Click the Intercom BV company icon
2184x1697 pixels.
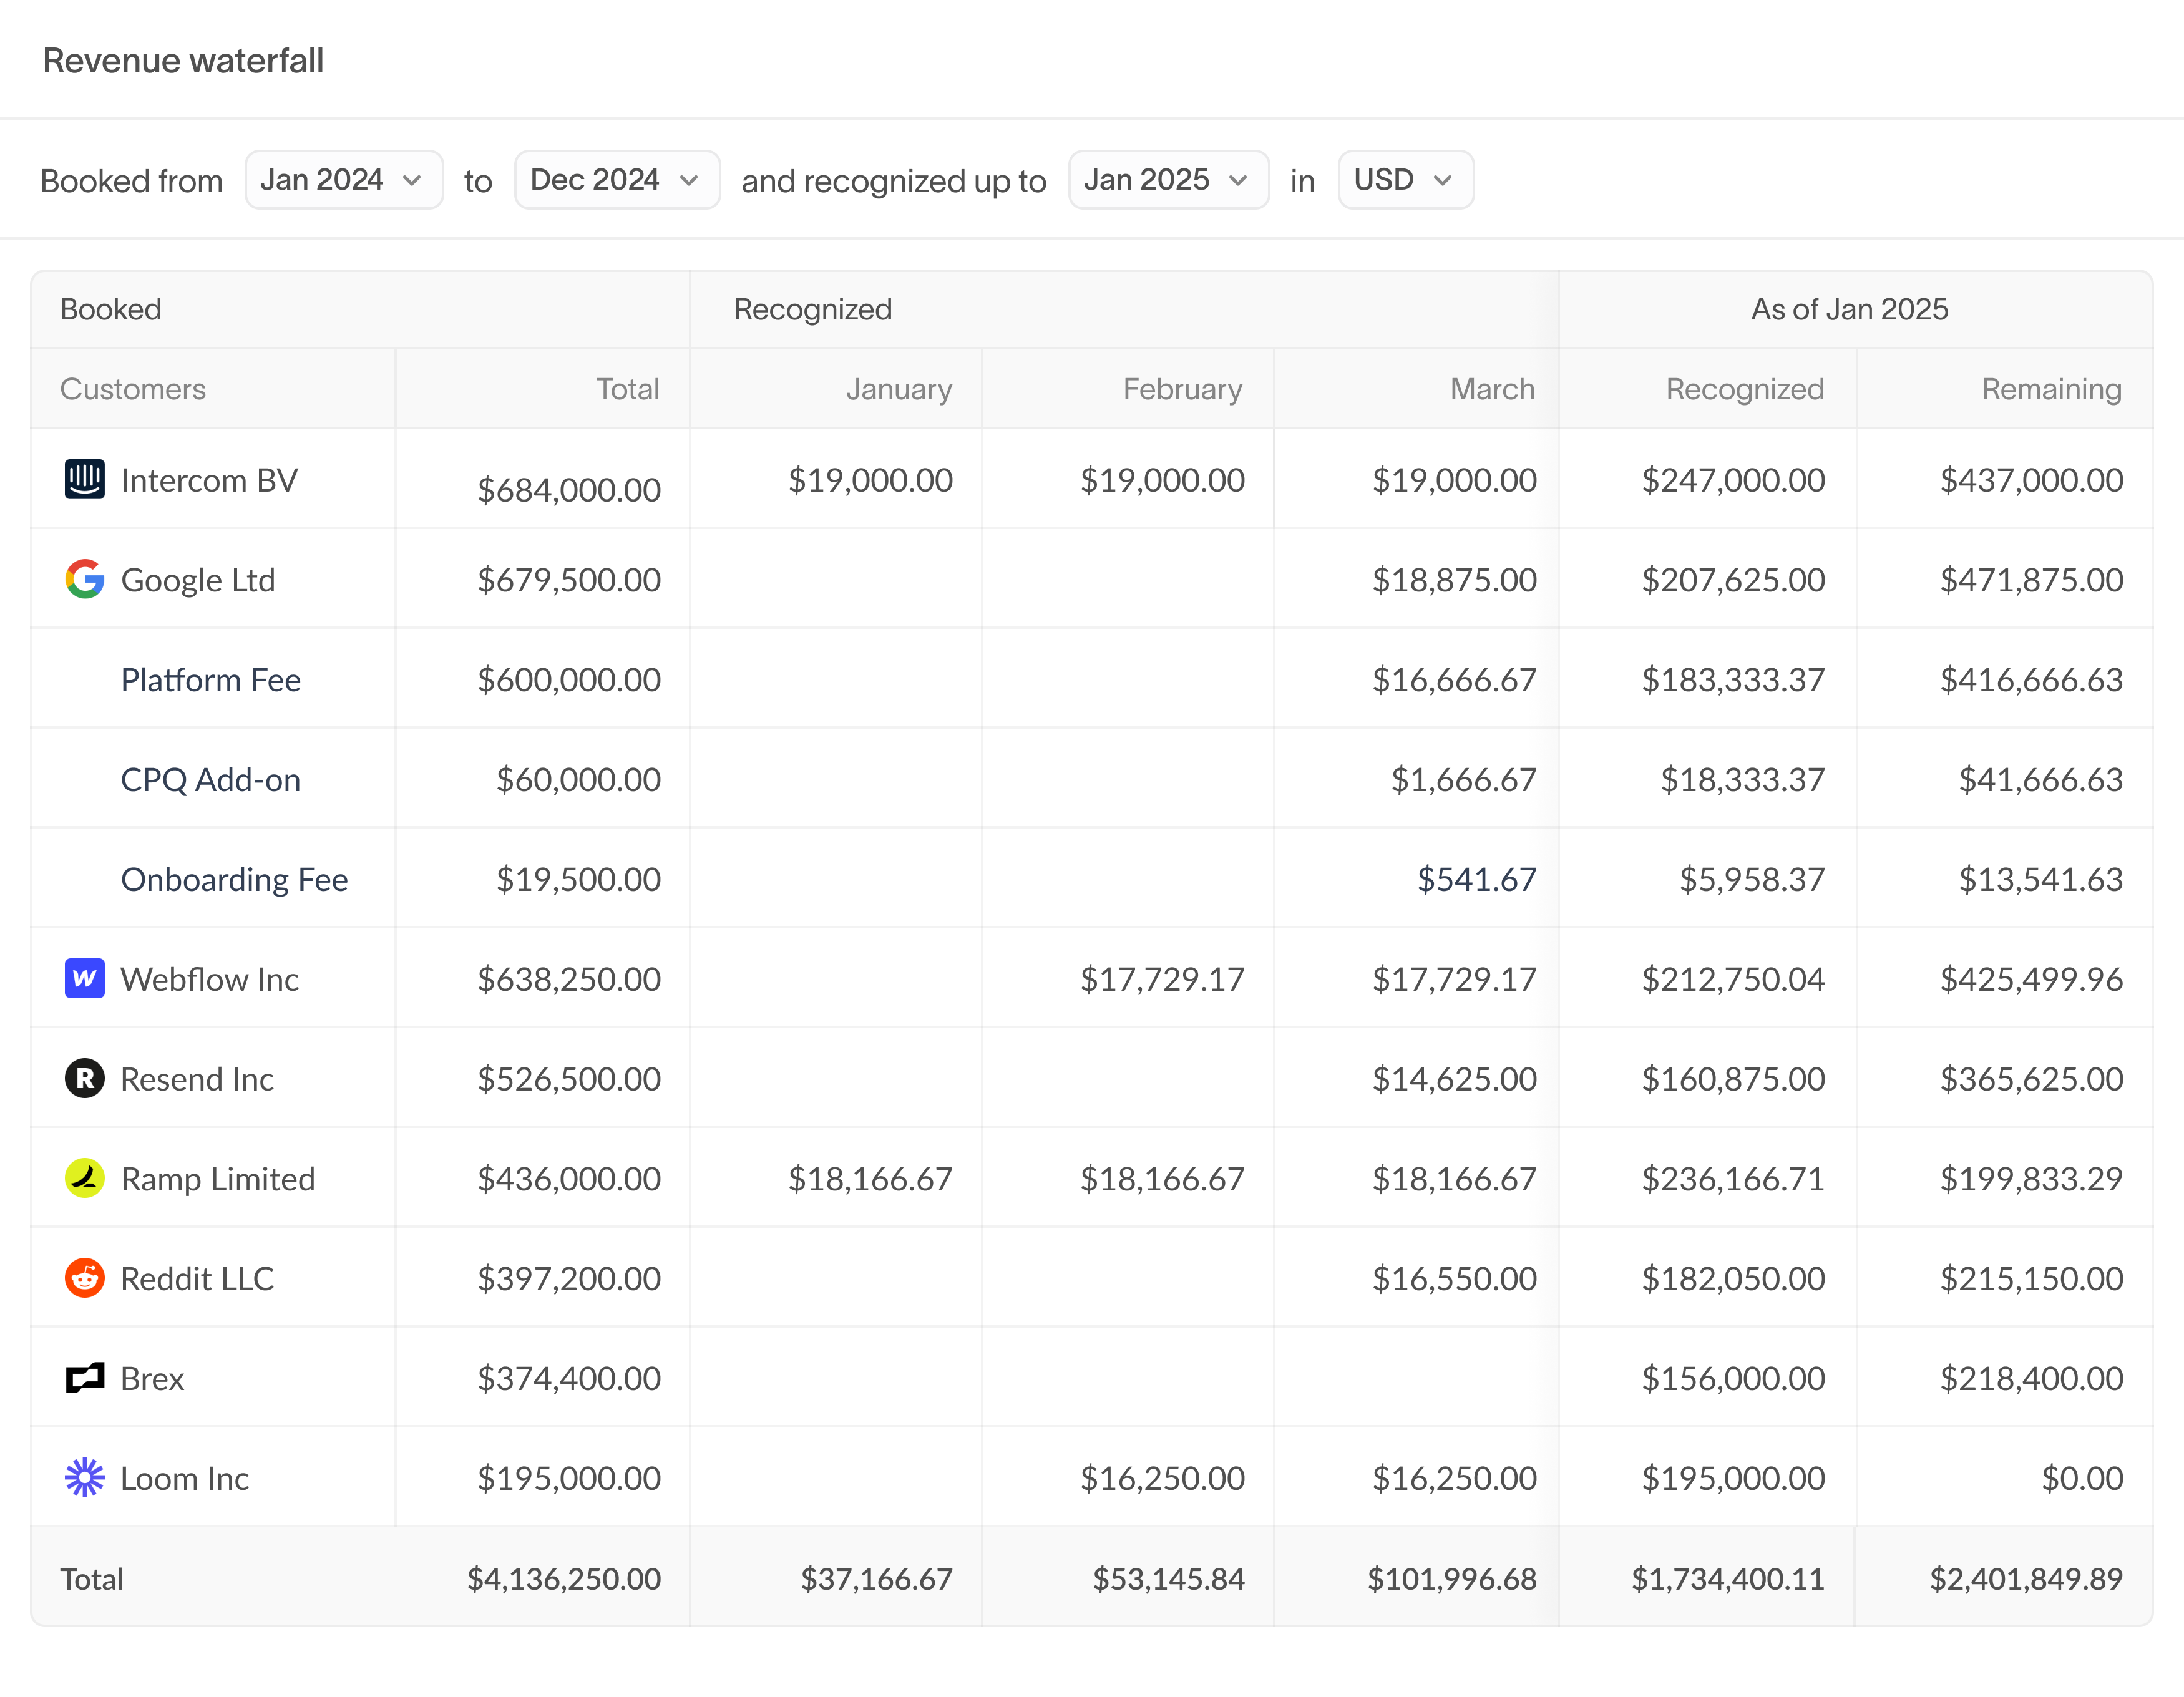coord(85,480)
